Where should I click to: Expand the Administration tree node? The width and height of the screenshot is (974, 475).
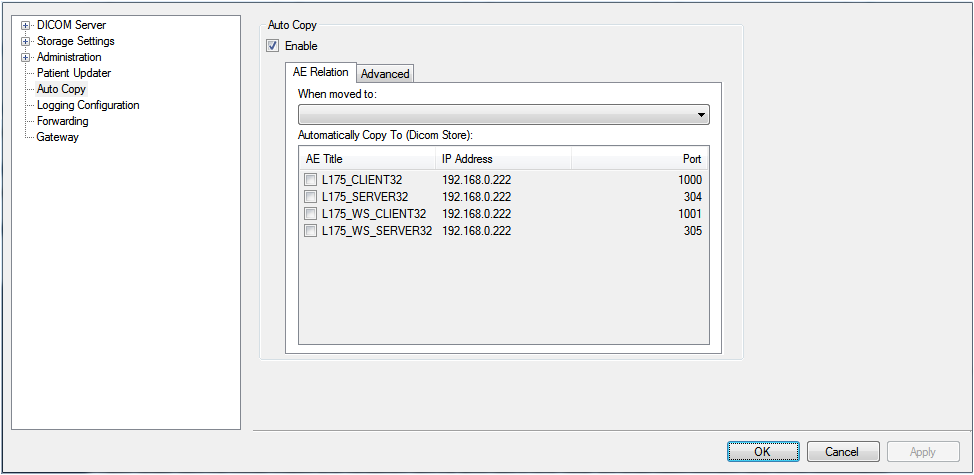(x=26, y=57)
